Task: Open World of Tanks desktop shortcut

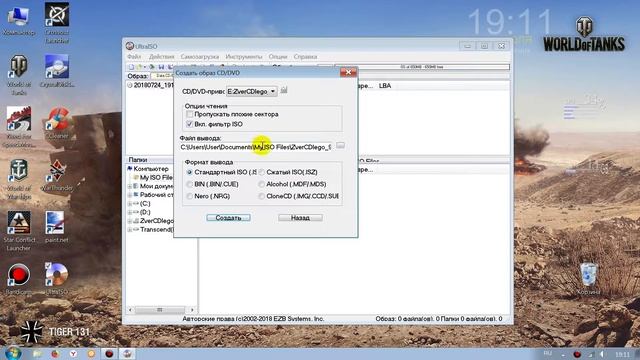Action: click(18, 75)
